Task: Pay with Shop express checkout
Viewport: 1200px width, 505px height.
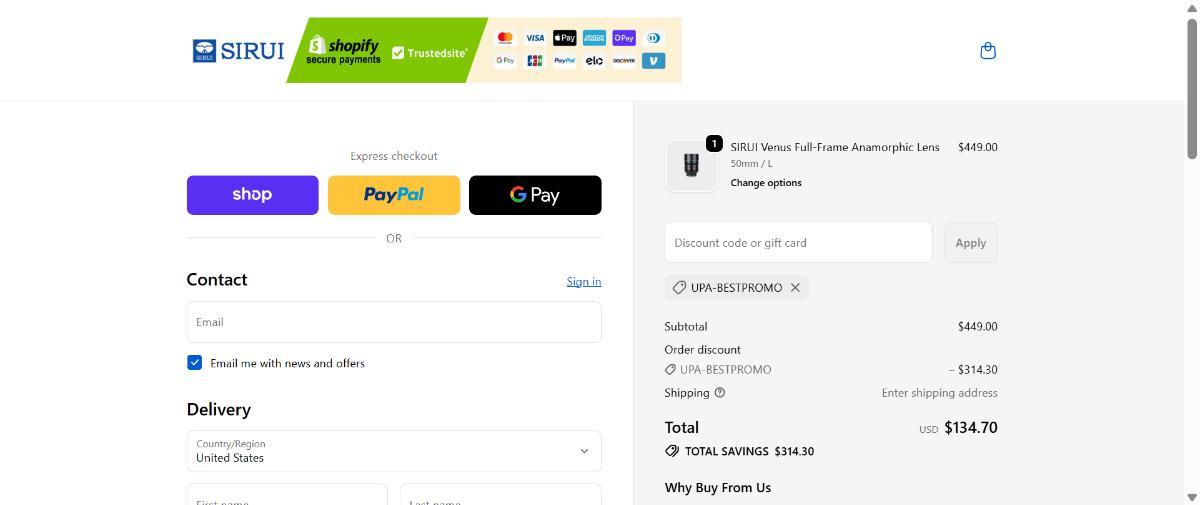Action: (x=253, y=195)
